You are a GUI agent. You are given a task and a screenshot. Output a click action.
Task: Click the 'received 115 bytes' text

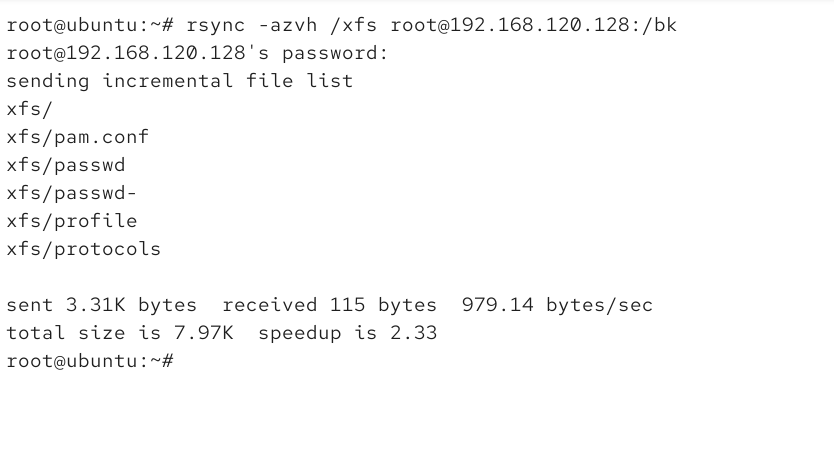(x=329, y=305)
